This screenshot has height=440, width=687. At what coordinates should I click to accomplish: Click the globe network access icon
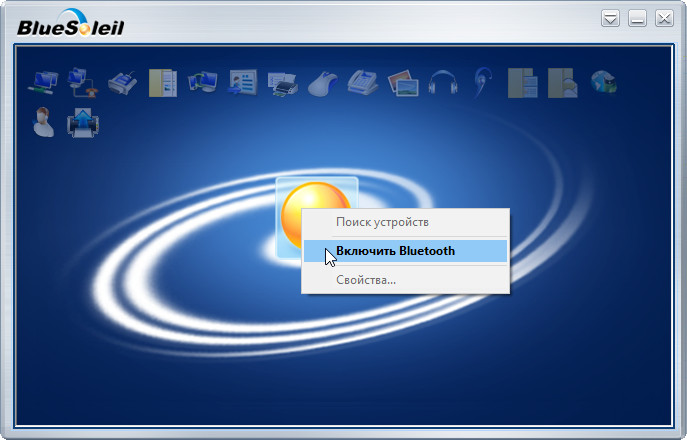point(603,82)
